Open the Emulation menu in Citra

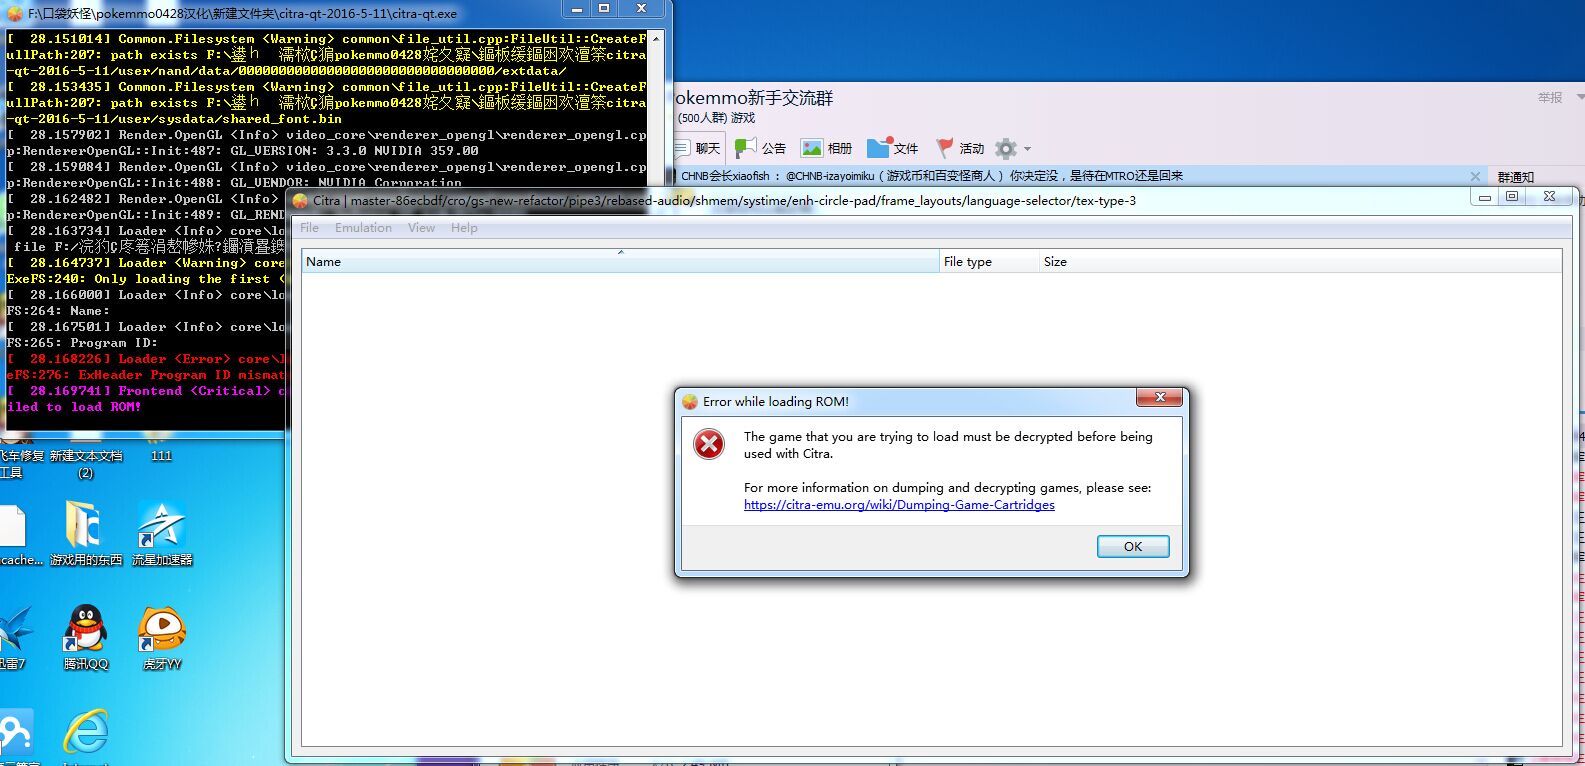pos(363,228)
